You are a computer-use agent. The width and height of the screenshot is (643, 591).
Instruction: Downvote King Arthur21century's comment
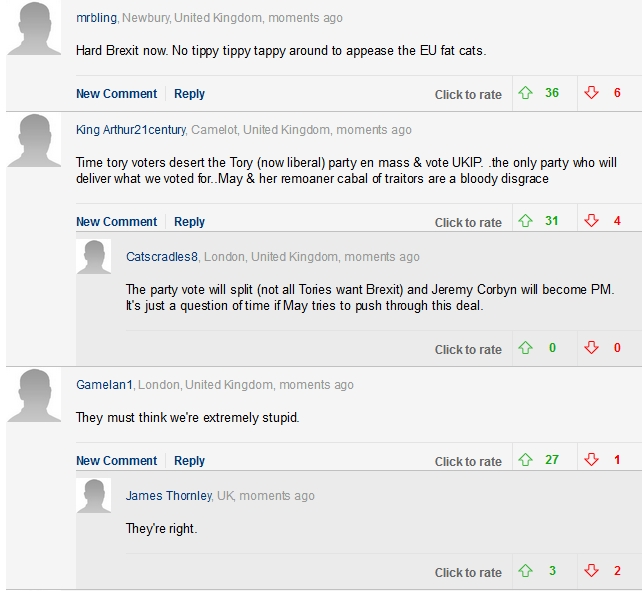591,221
